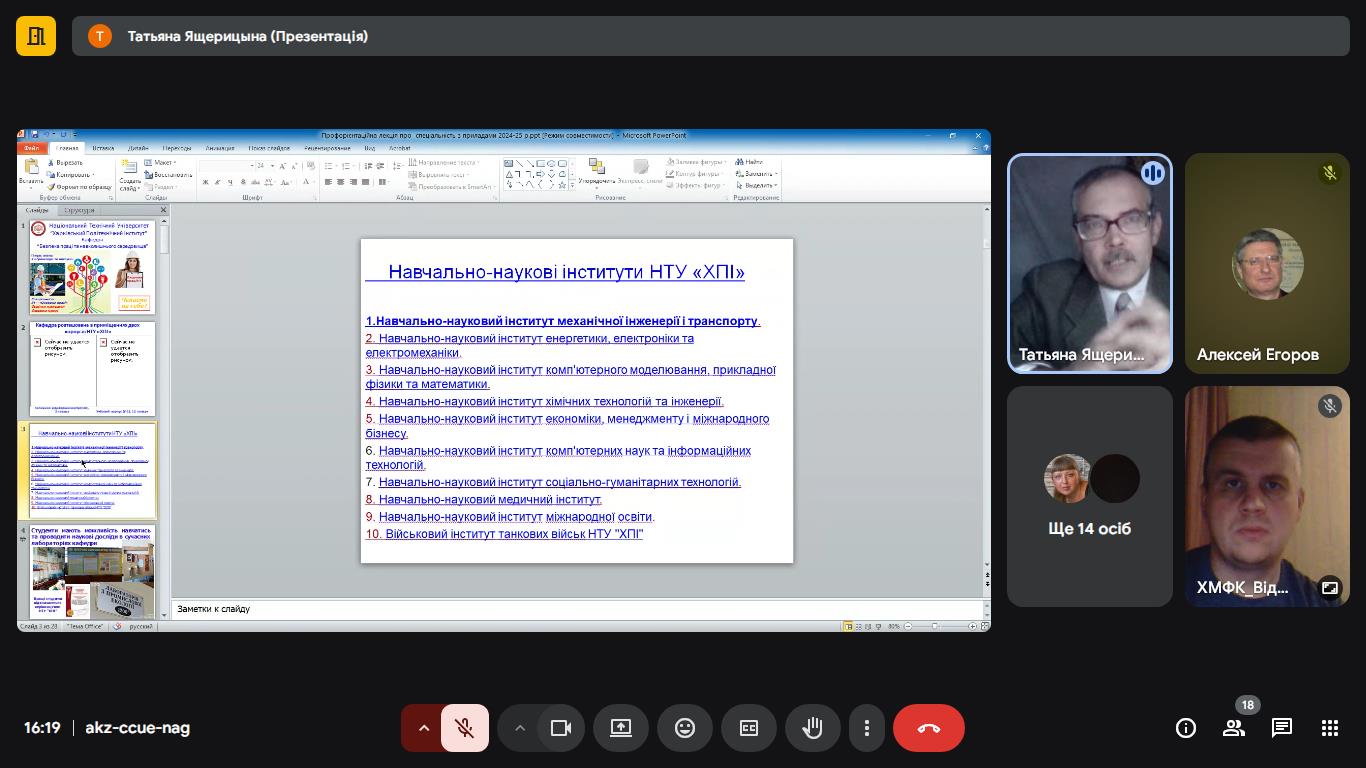Open microphone audio settings arrow

(423, 728)
